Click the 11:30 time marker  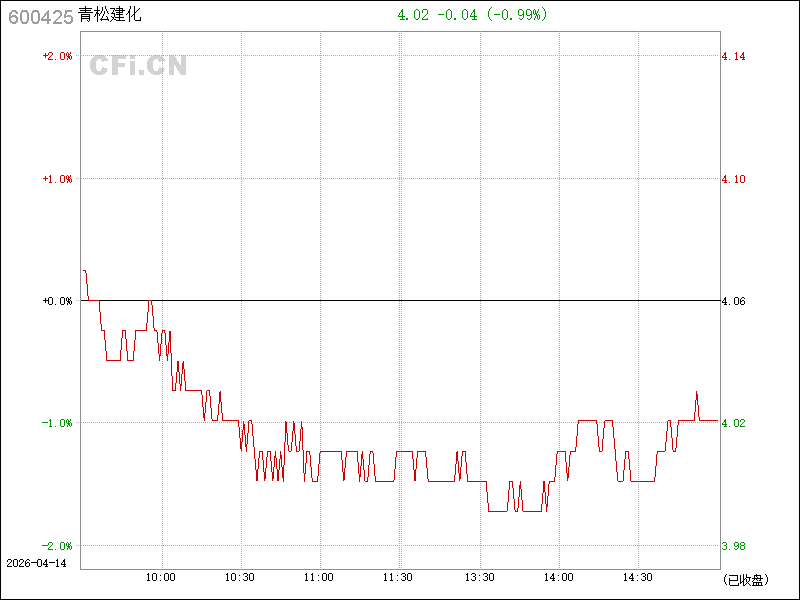399,578
